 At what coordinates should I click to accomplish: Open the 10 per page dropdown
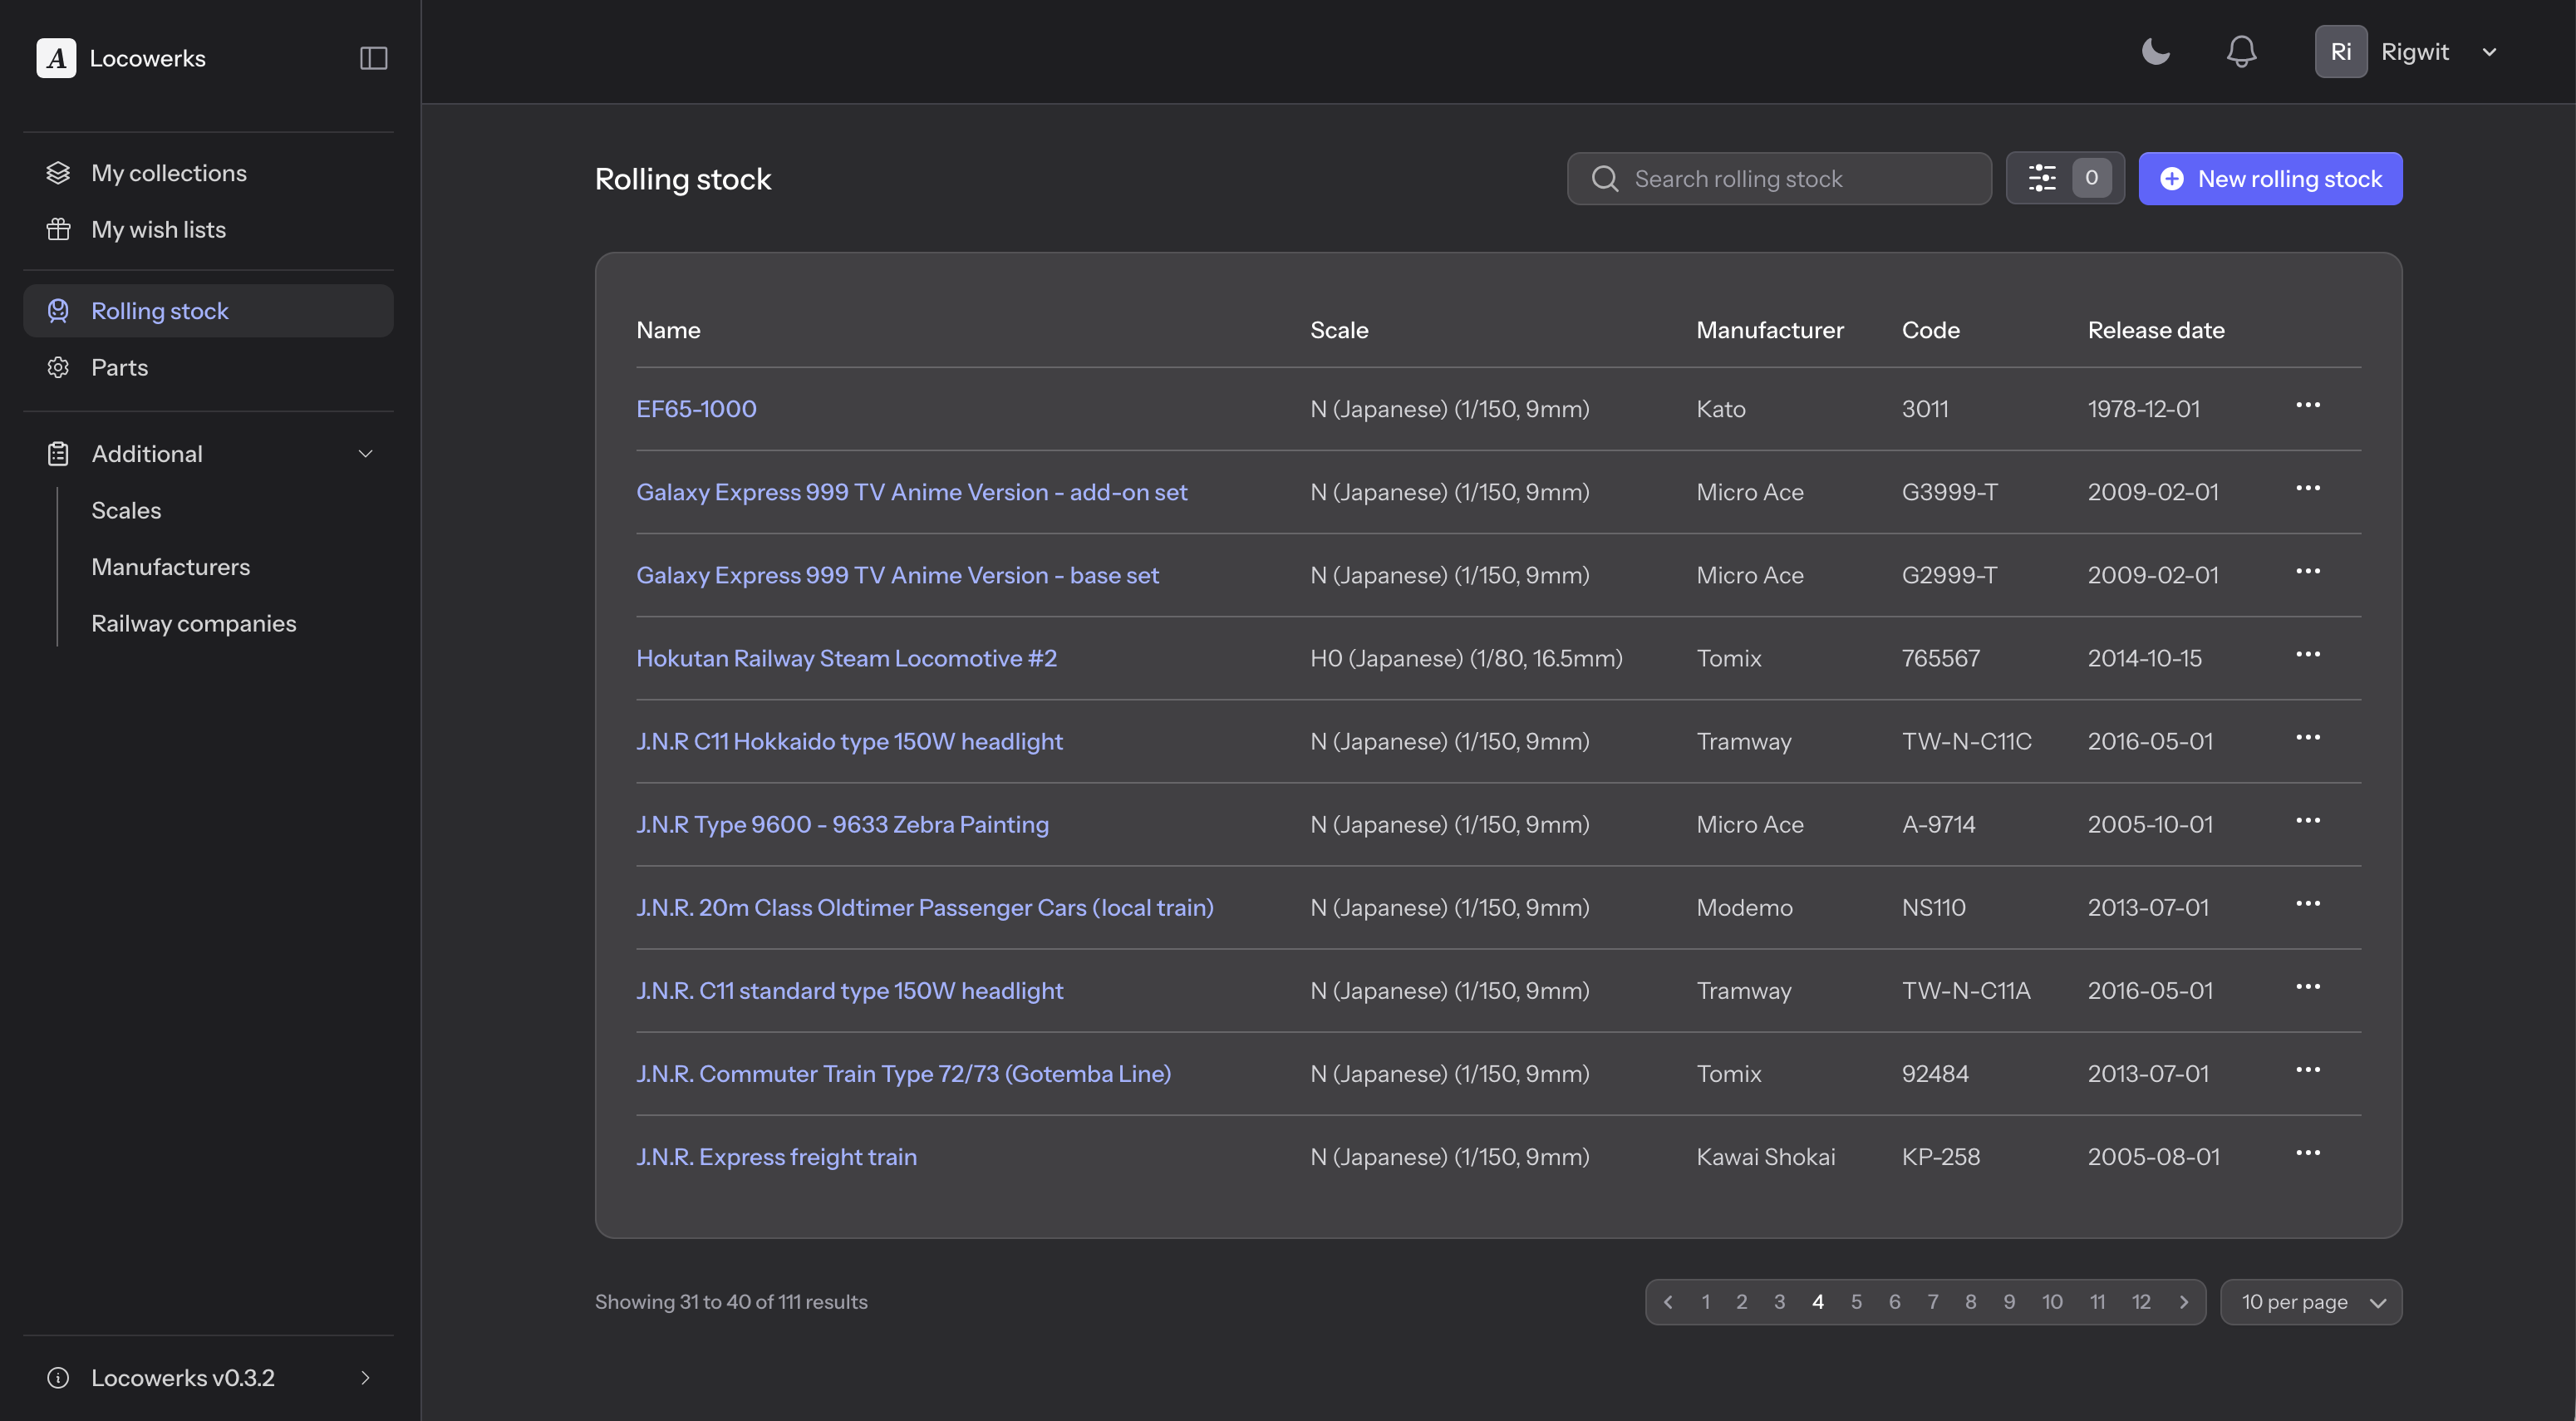2311,1302
